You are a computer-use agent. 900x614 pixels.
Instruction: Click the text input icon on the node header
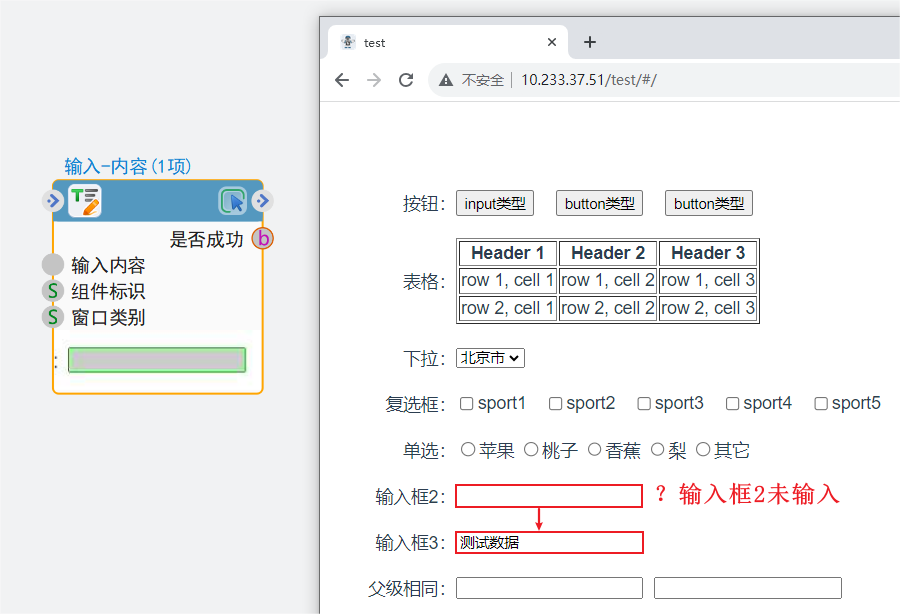coord(85,201)
